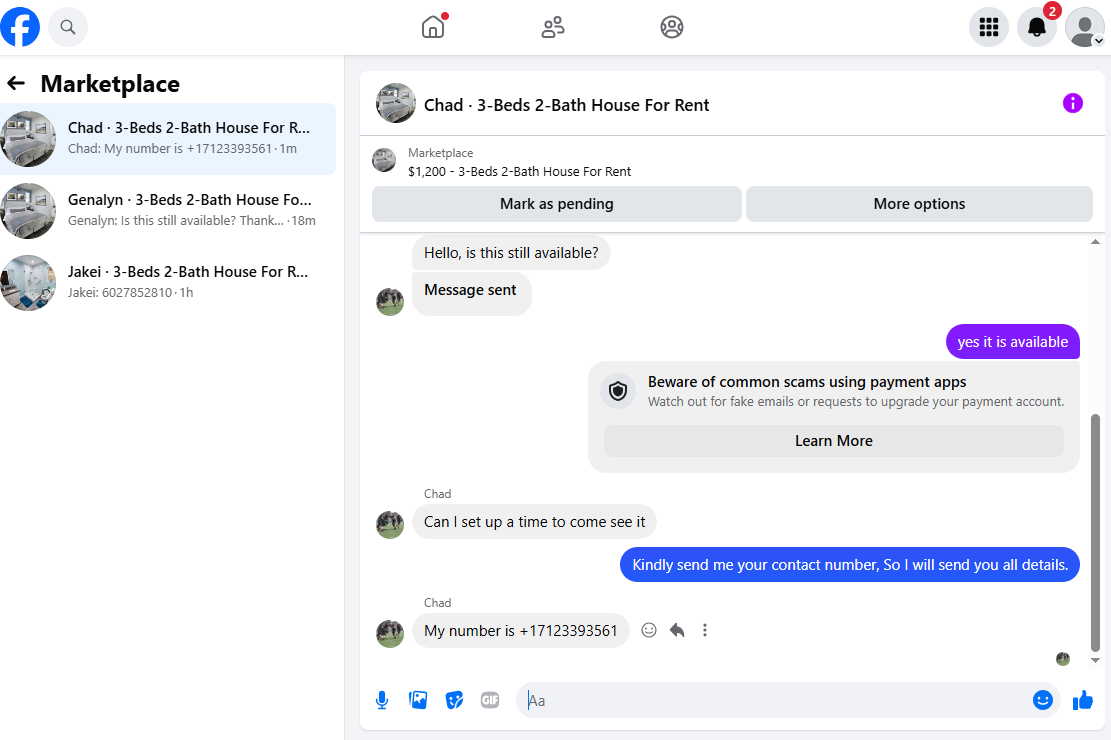Send a thumbs-up like
The width and height of the screenshot is (1111, 740).
tap(1083, 700)
